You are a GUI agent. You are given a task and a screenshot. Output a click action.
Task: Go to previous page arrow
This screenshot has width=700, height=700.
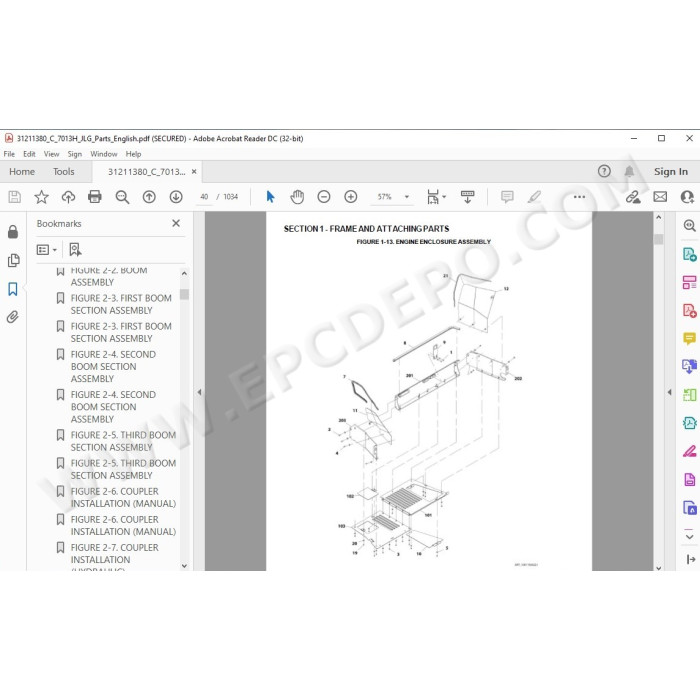pyautogui.click(x=149, y=197)
